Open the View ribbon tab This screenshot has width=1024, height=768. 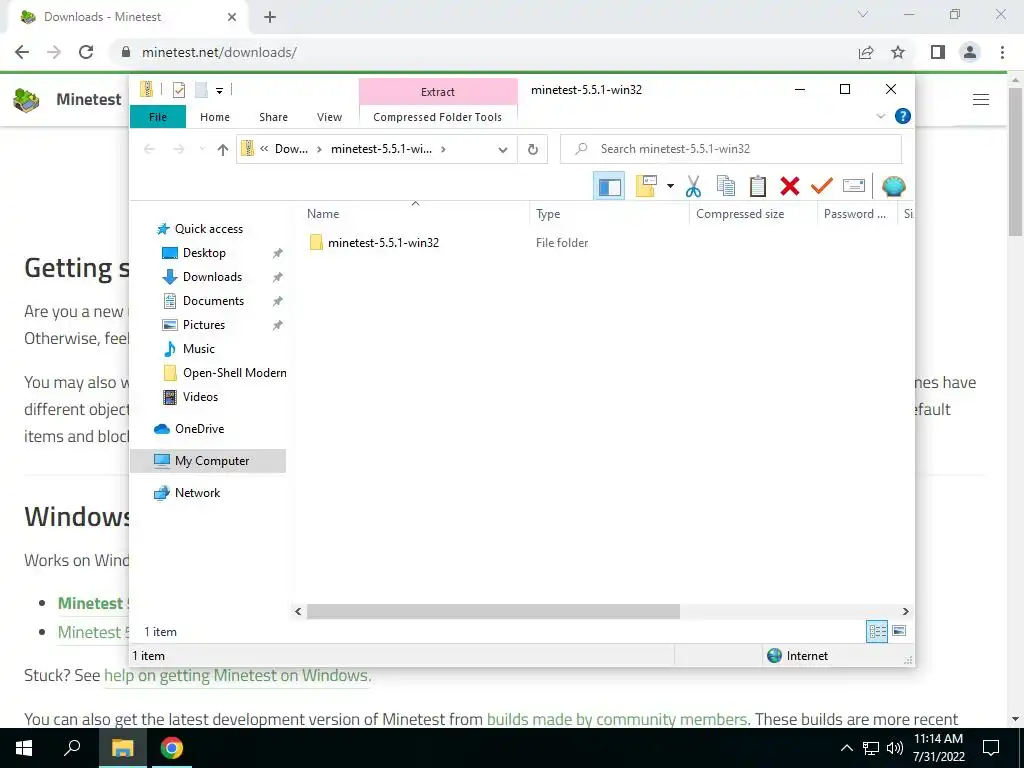pyautogui.click(x=329, y=117)
